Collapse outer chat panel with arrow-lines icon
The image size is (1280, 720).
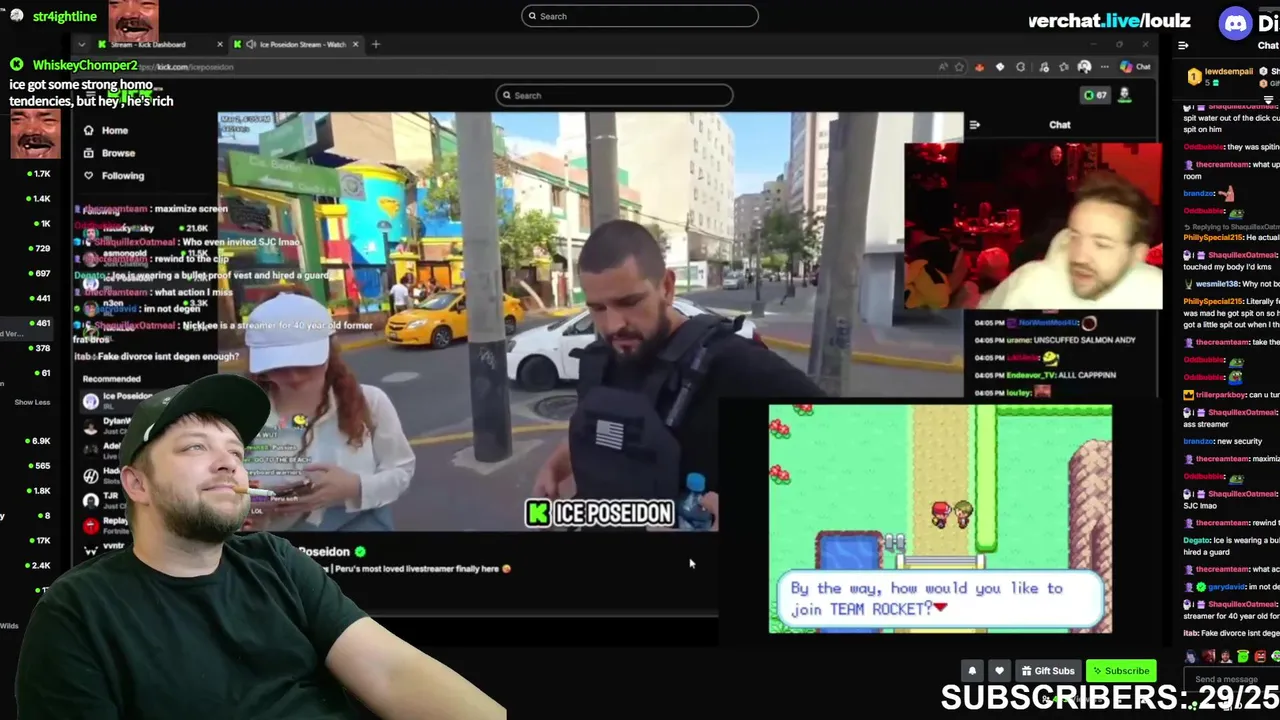pos(1183,45)
